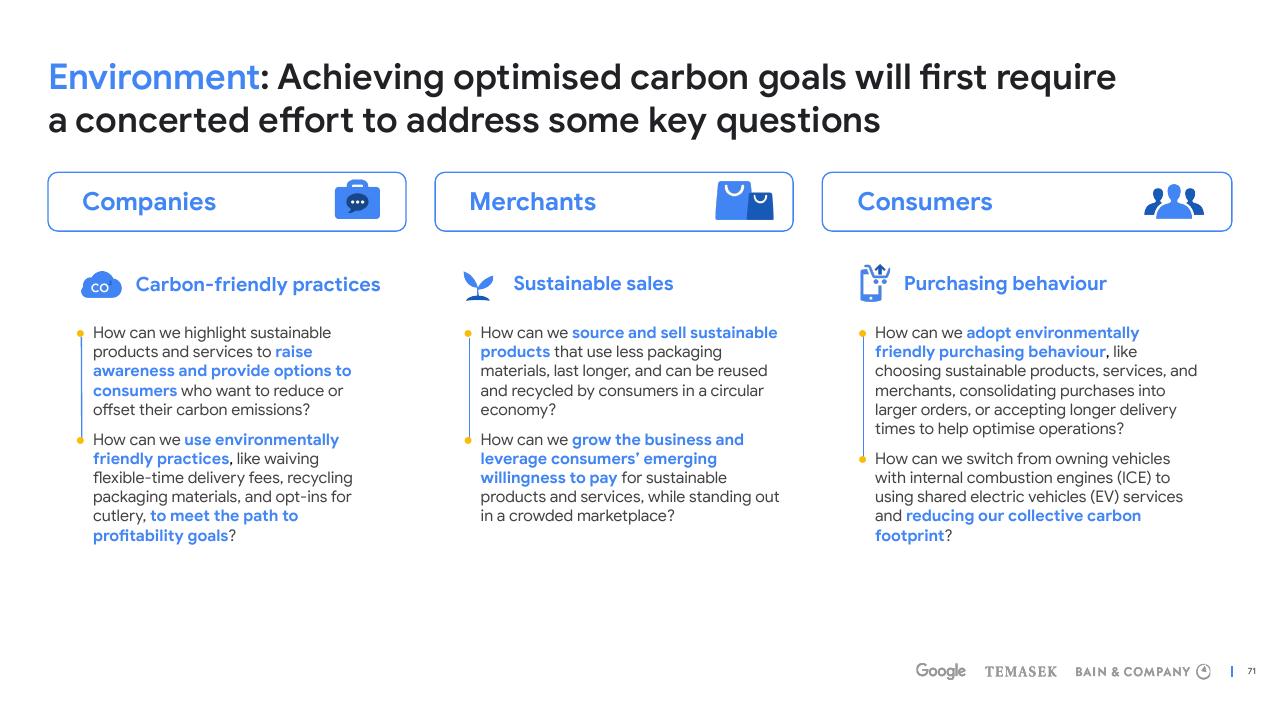The height and width of the screenshot is (720, 1280).
Task: Click 'to meet the path to profitability goals' text
Action: click(x=196, y=525)
